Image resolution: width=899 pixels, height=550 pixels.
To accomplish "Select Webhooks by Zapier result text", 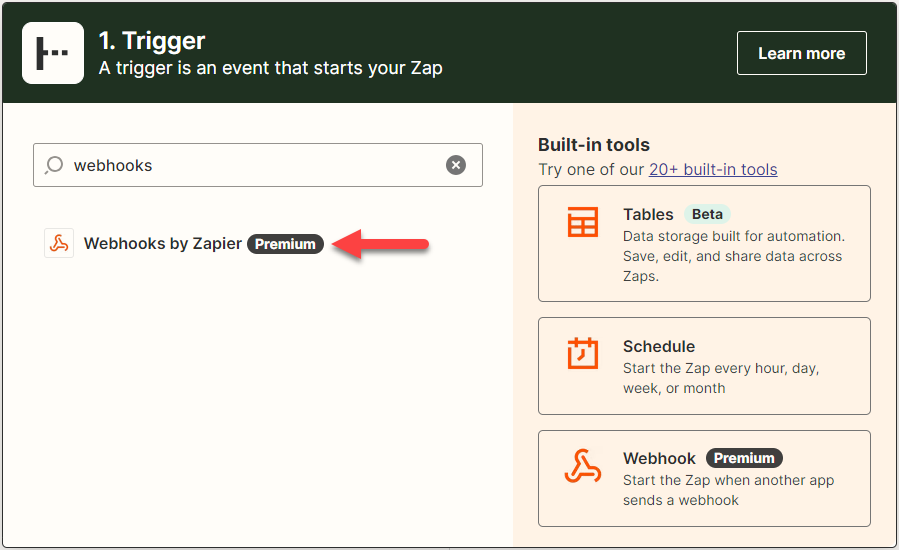I will [163, 243].
